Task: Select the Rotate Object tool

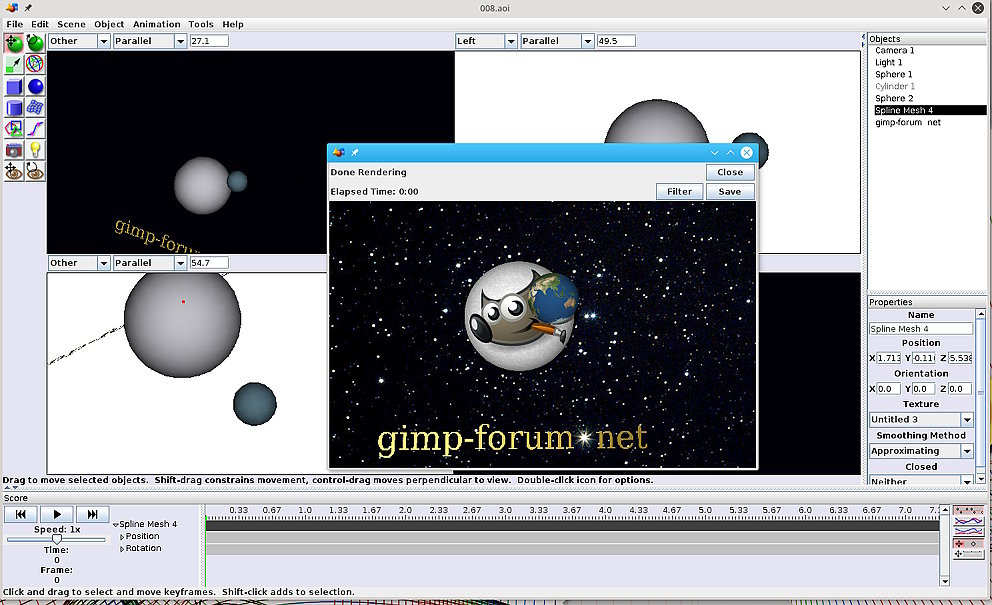Action: point(36,42)
